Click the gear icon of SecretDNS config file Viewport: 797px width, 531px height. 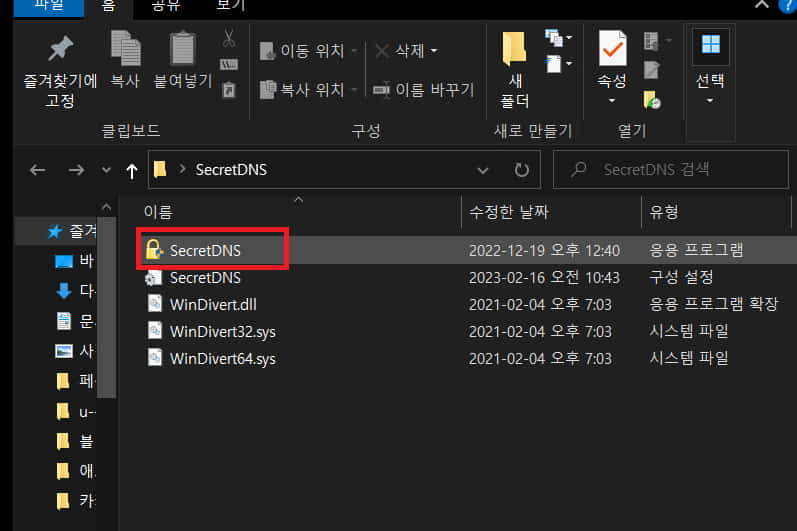[x=154, y=277]
